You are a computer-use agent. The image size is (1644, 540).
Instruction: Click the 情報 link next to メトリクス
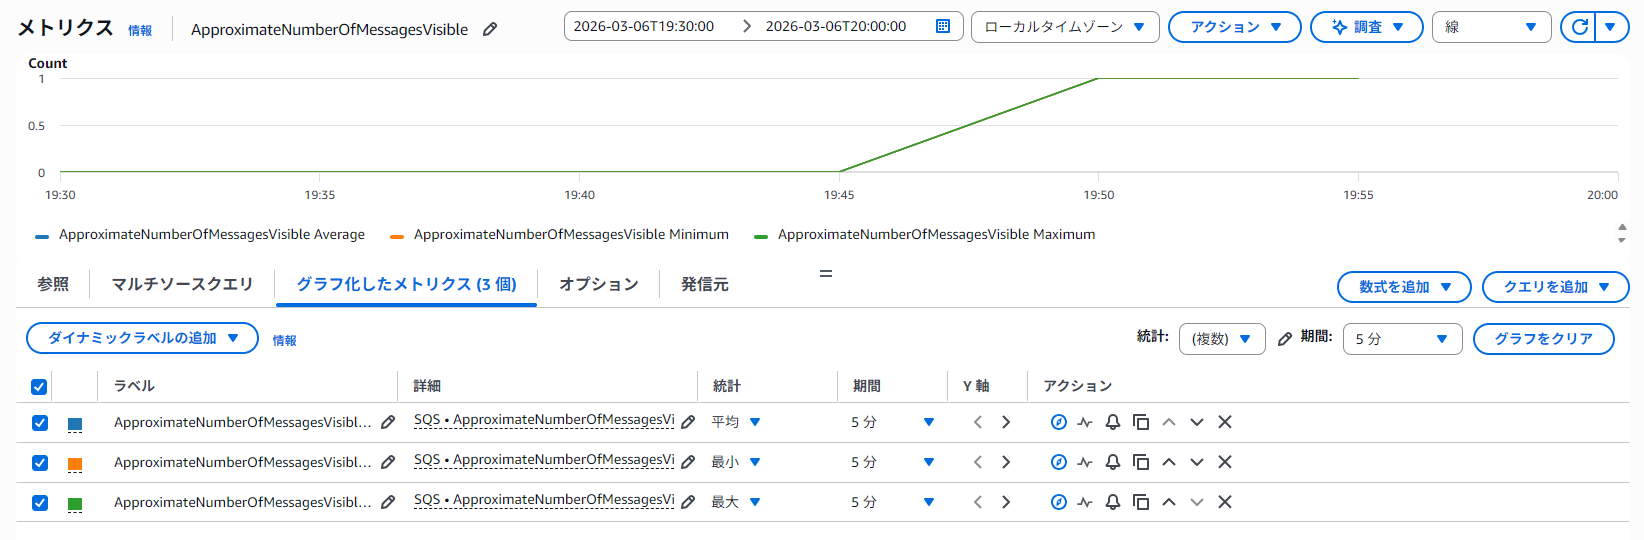[140, 31]
